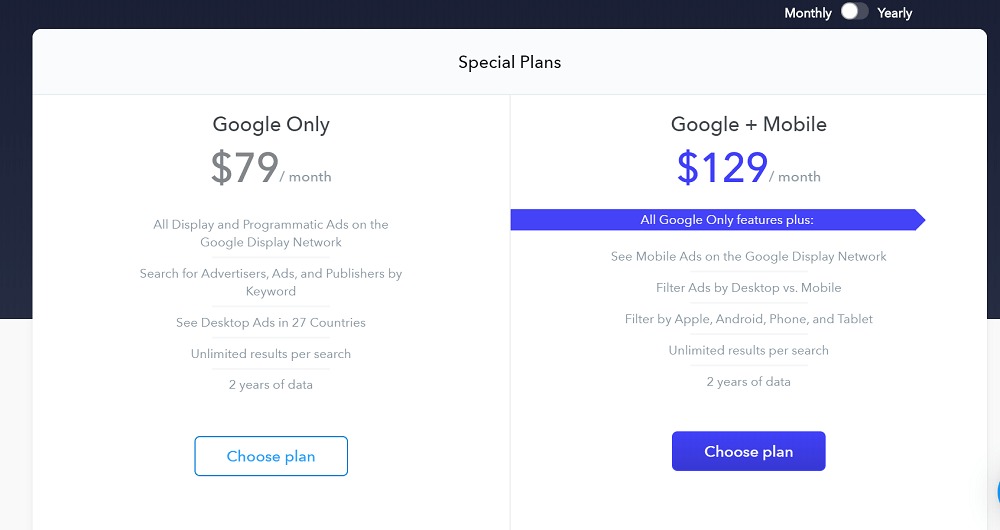The image size is (1000, 530).
Task: Click 'See Mobile Ads on the Google Display Network'
Action: [x=748, y=257]
